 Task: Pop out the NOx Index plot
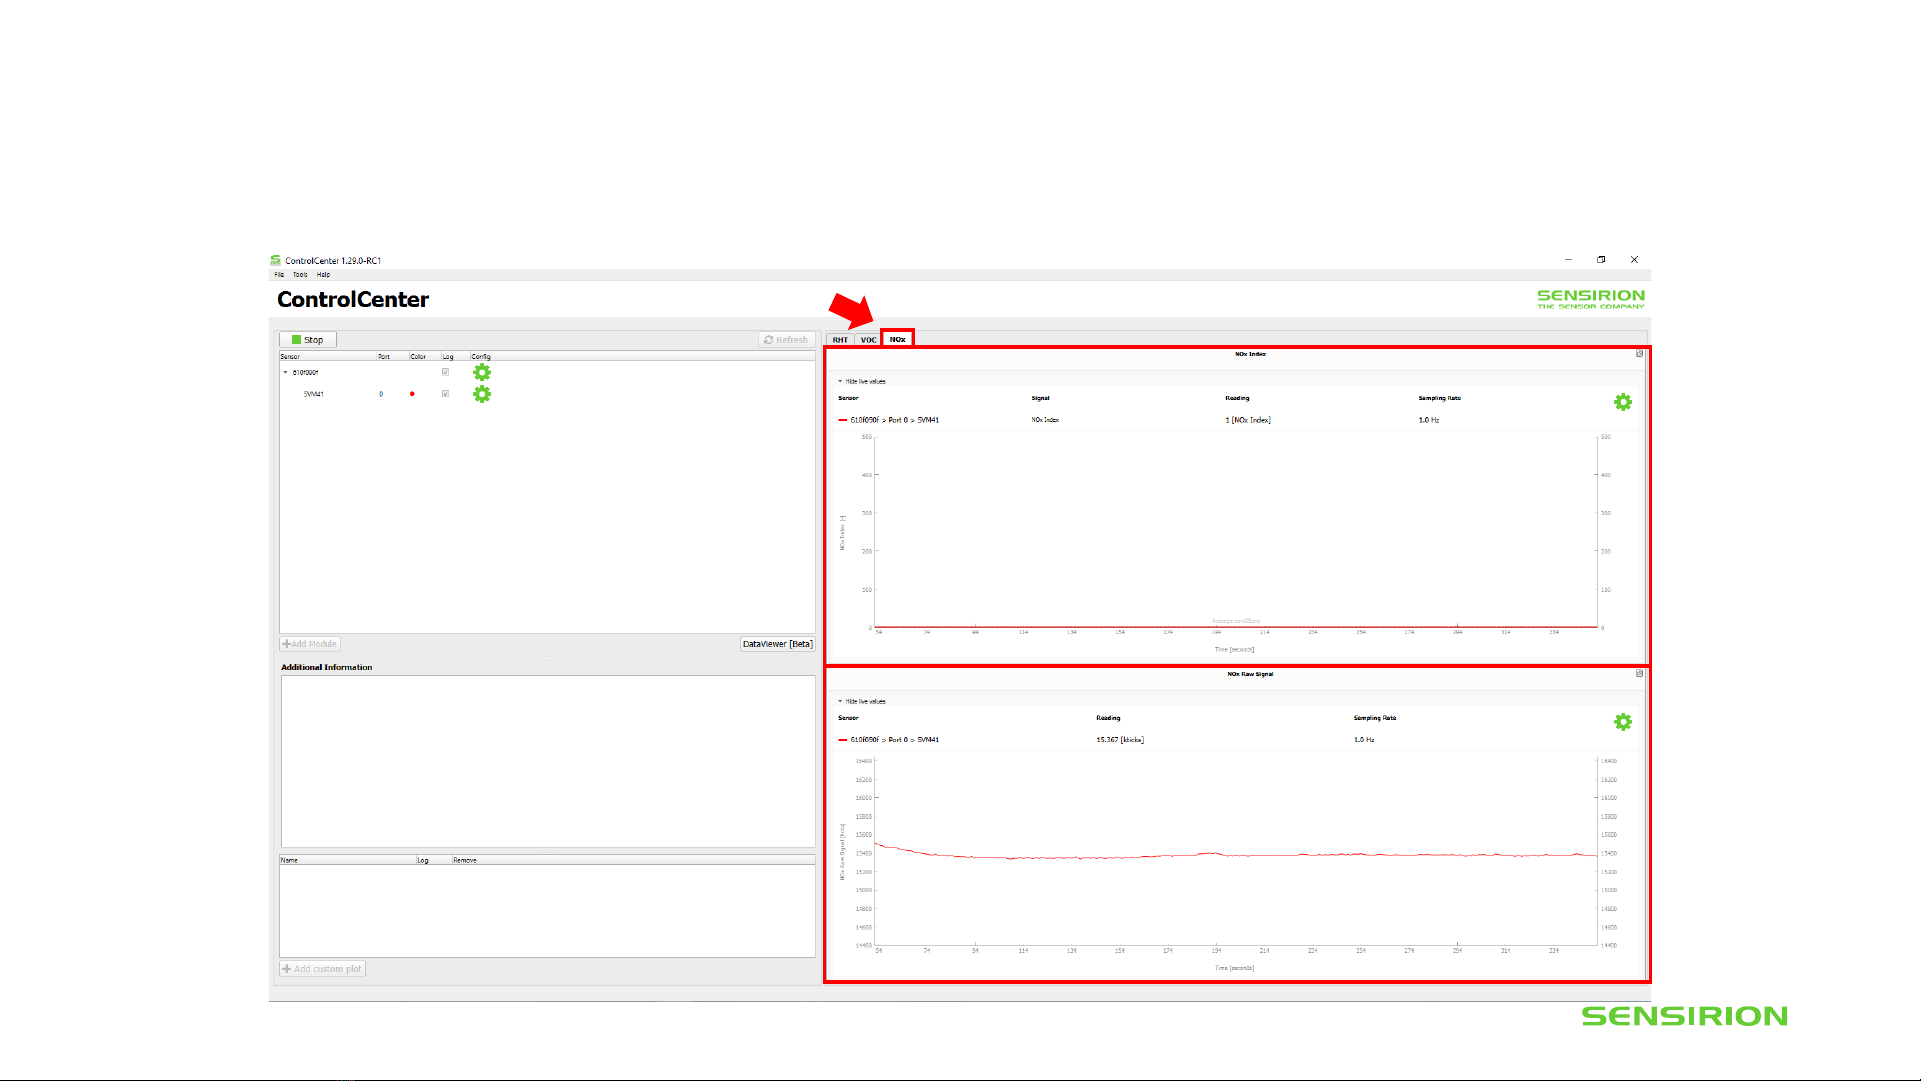pyautogui.click(x=1639, y=354)
